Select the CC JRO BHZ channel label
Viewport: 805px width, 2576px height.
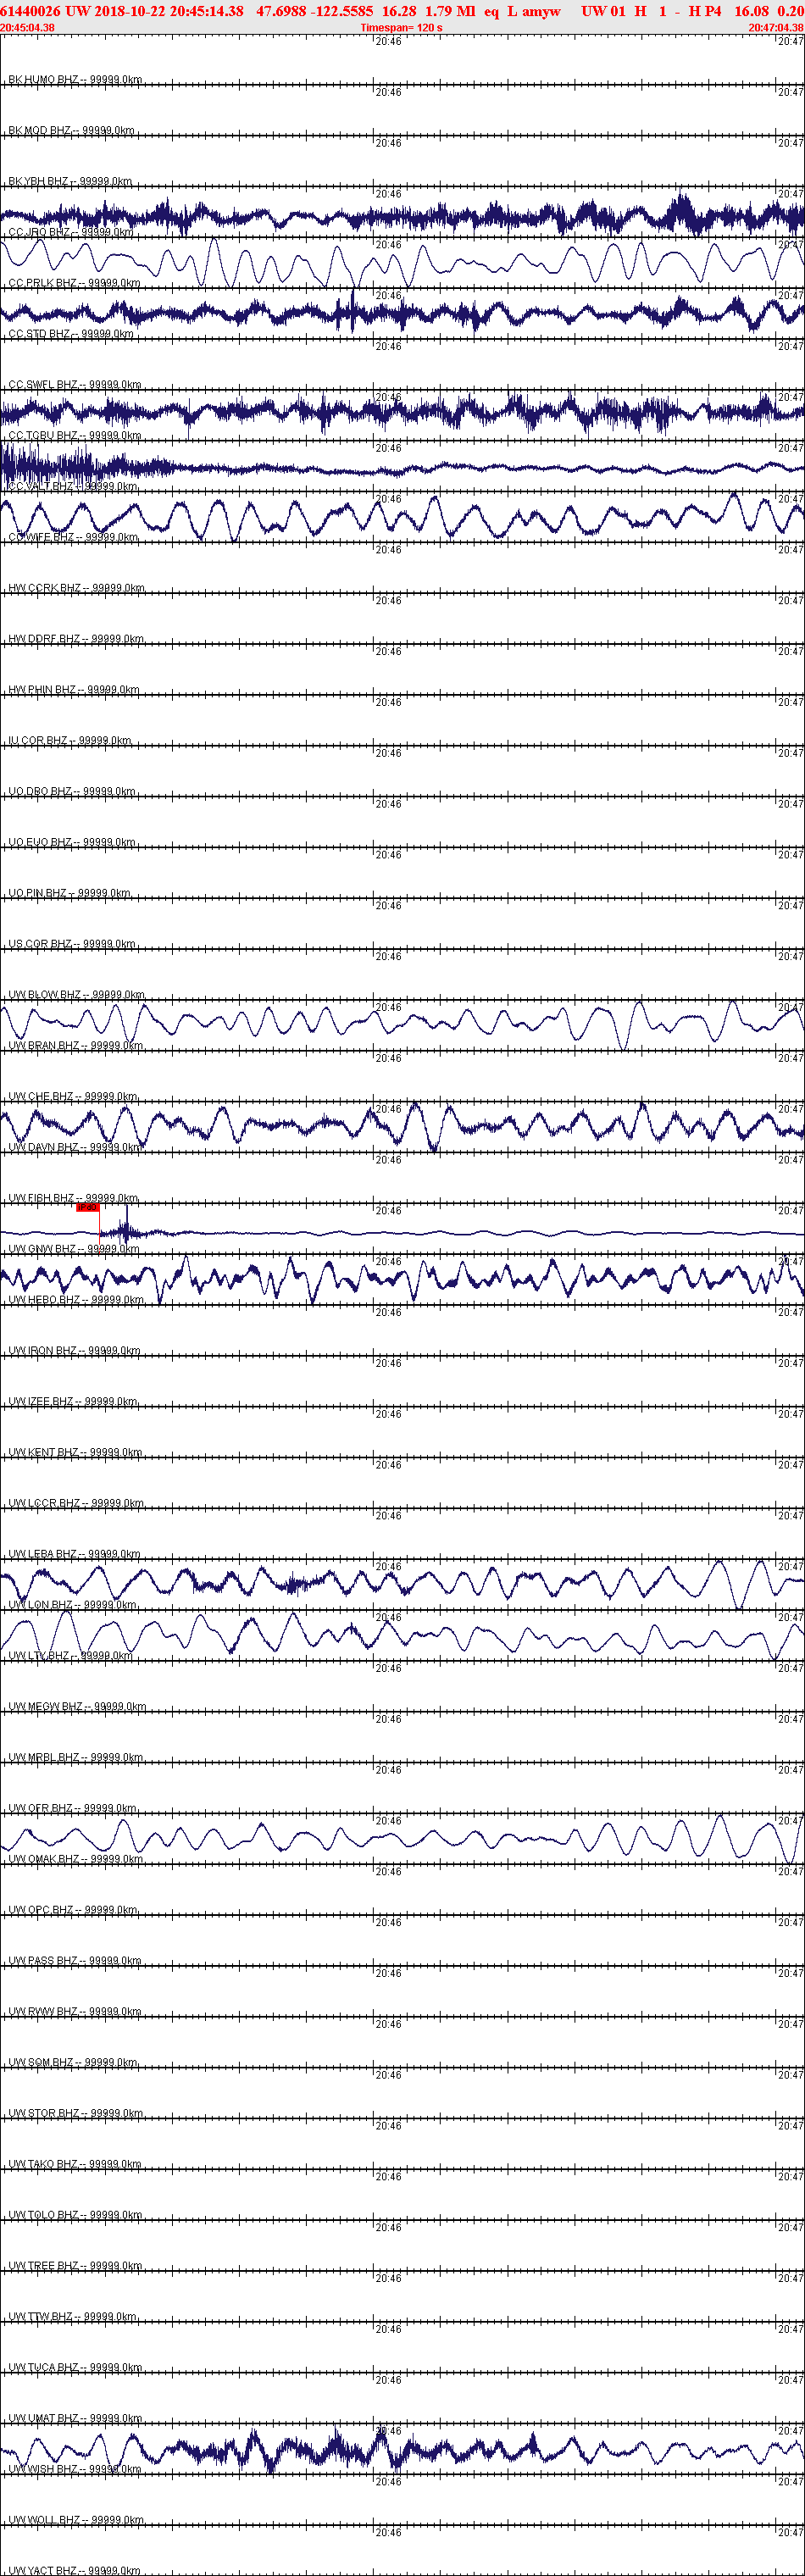(x=71, y=232)
